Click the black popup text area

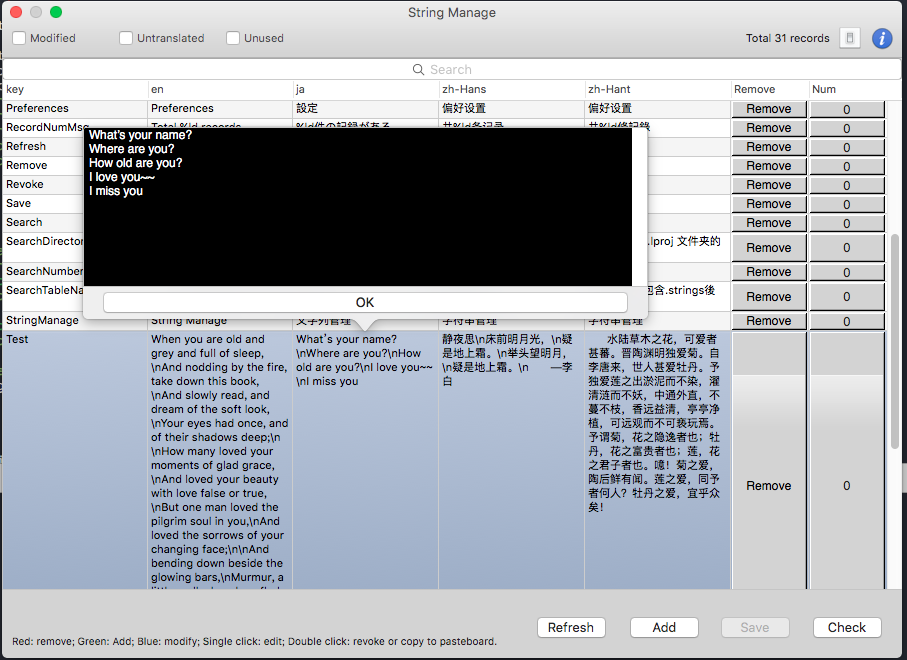tap(358, 207)
